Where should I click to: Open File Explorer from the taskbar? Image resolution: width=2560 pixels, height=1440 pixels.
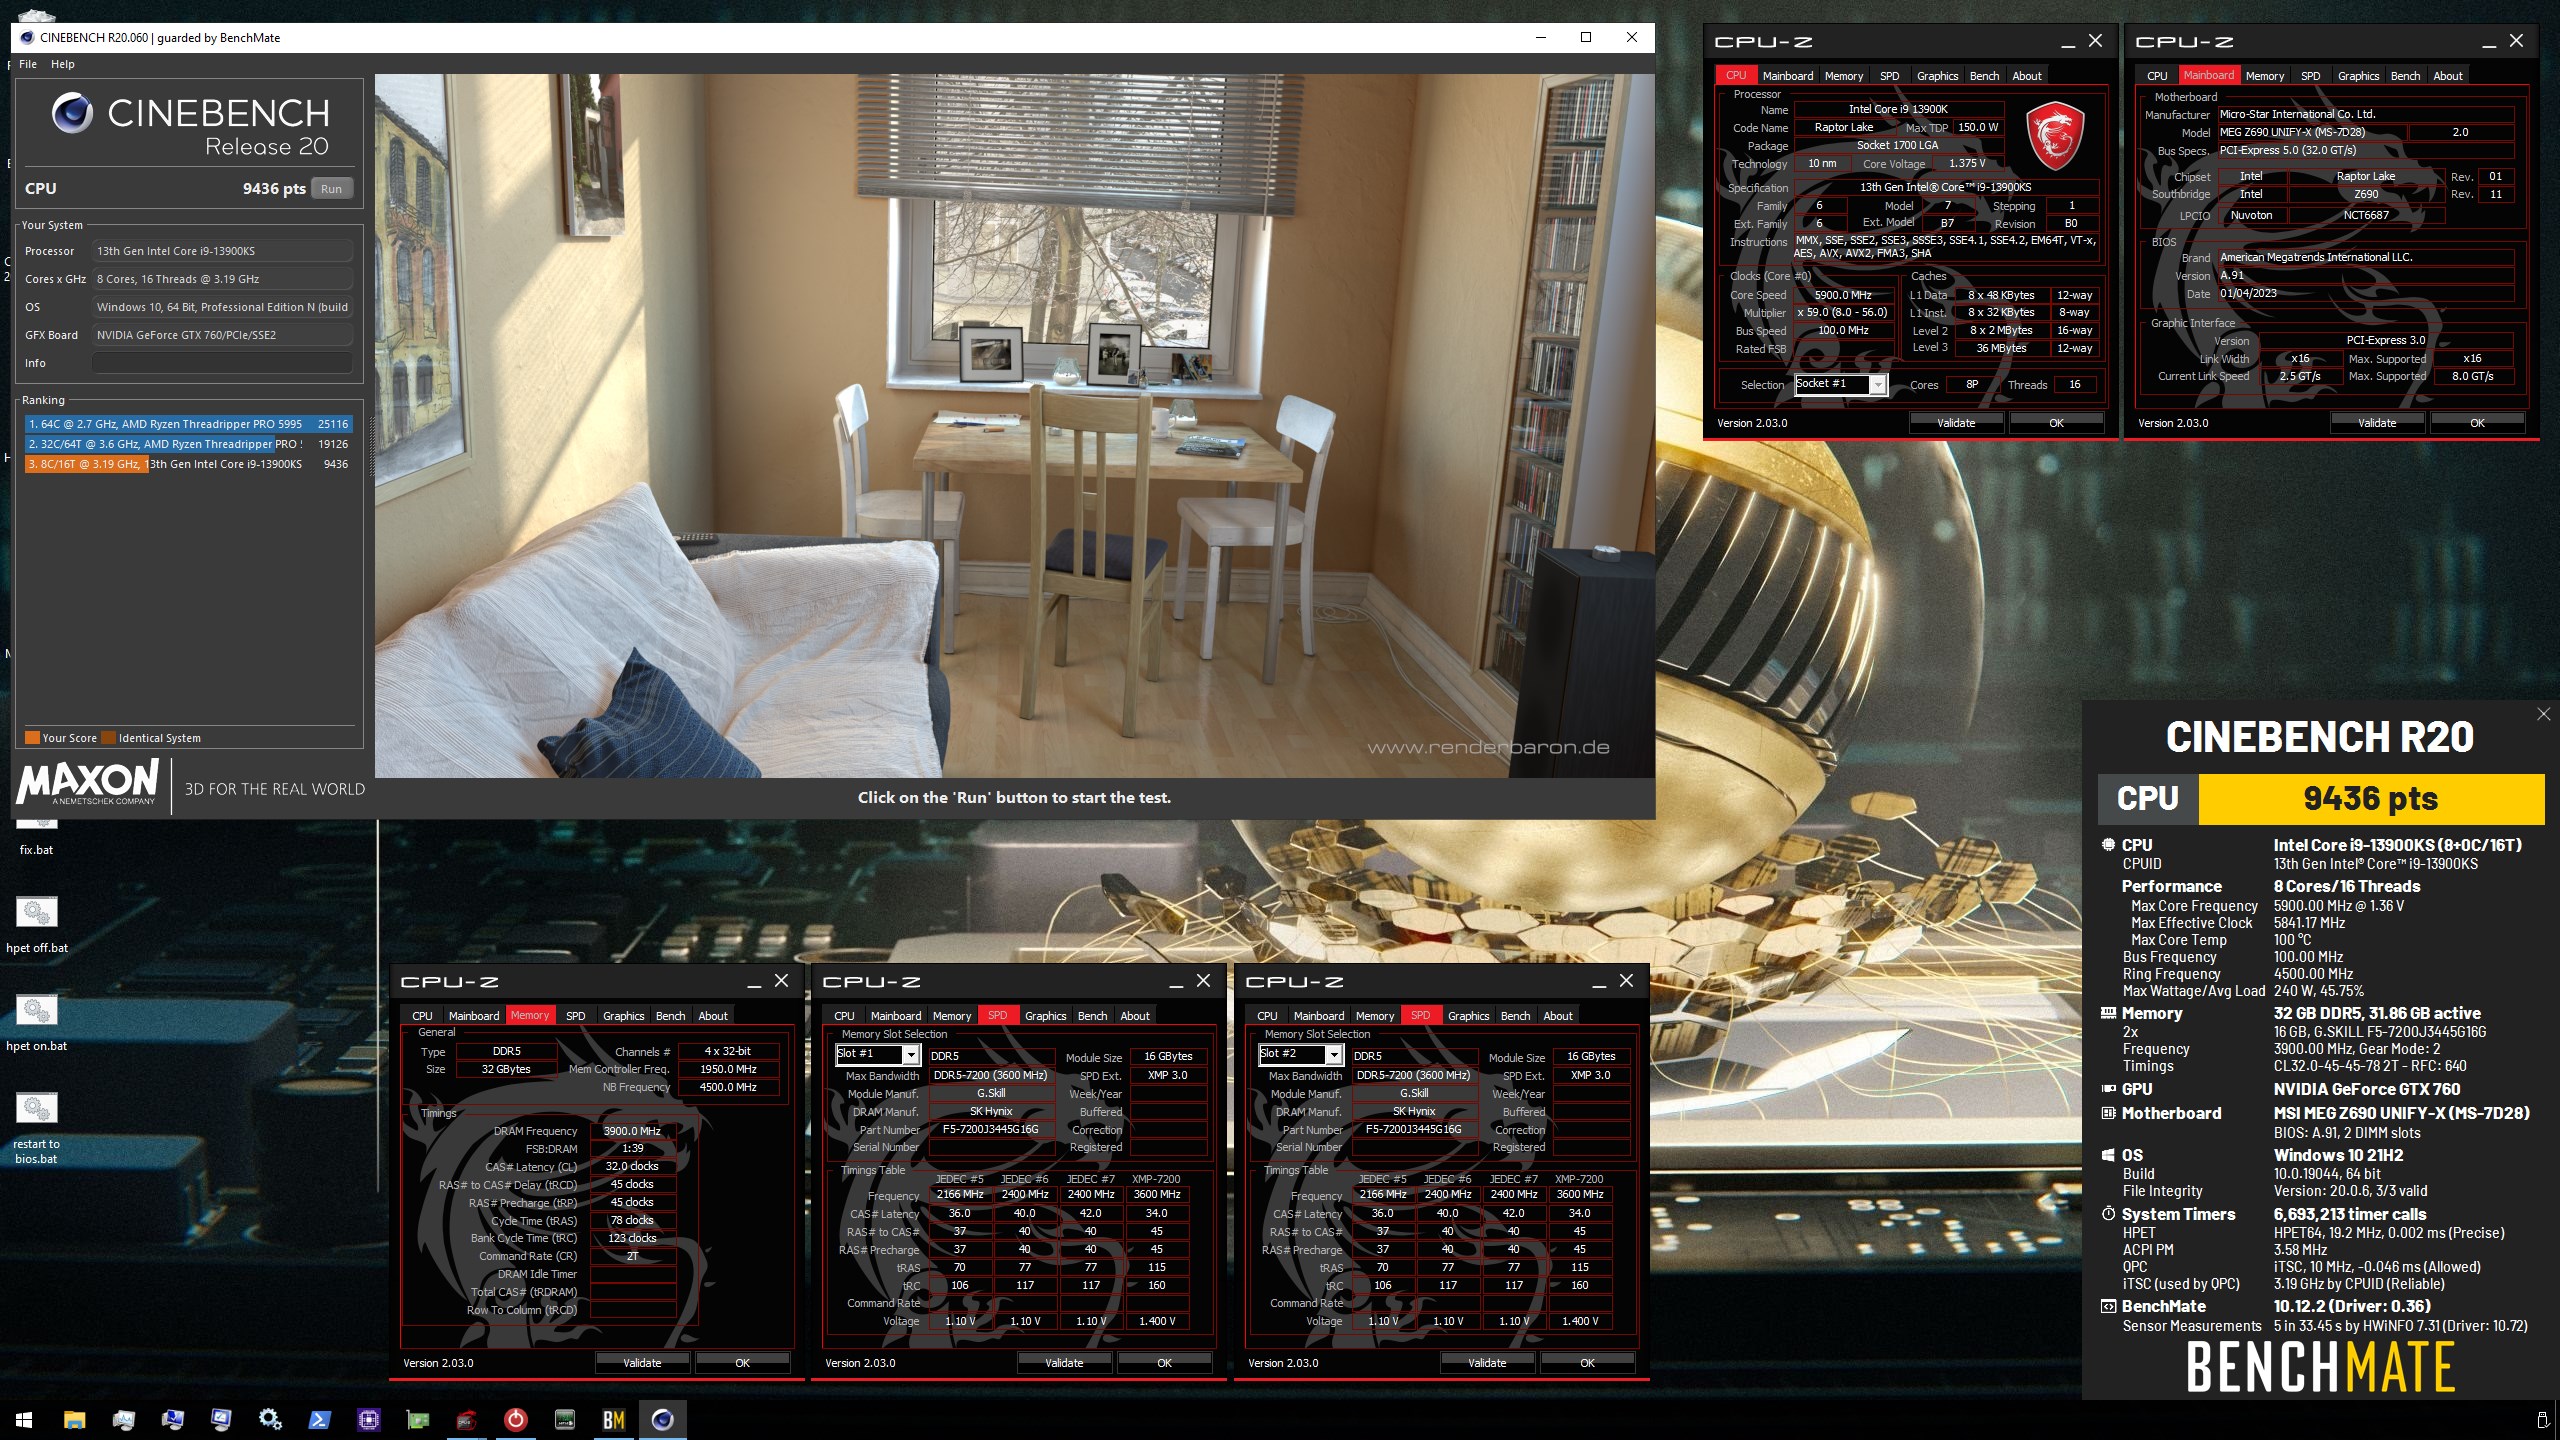[74, 1419]
